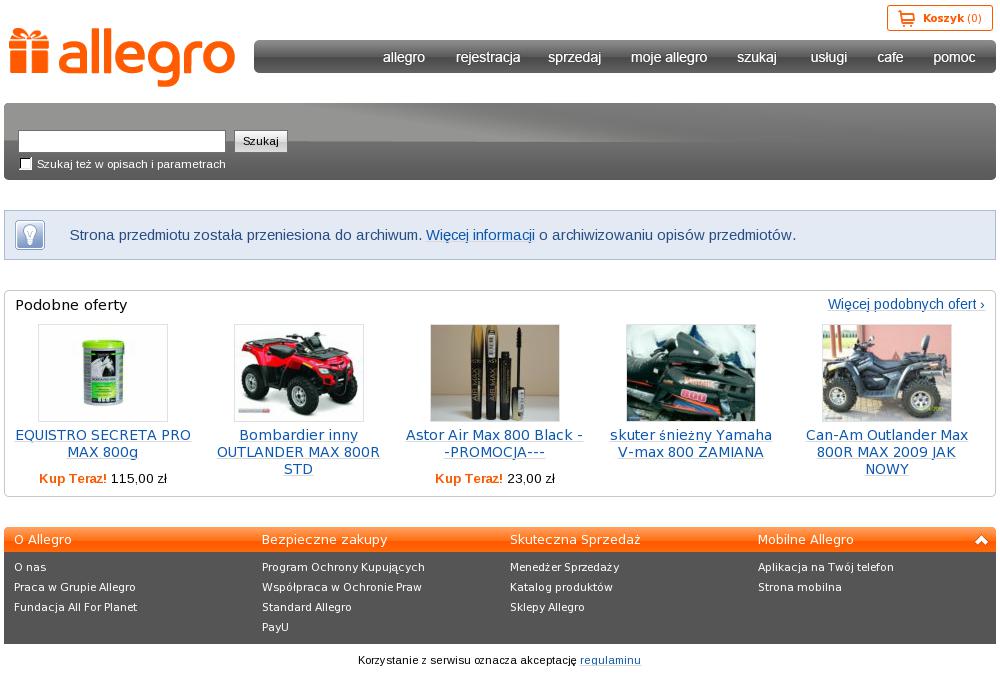Follow the Więcej informacji link

pyautogui.click(x=480, y=235)
